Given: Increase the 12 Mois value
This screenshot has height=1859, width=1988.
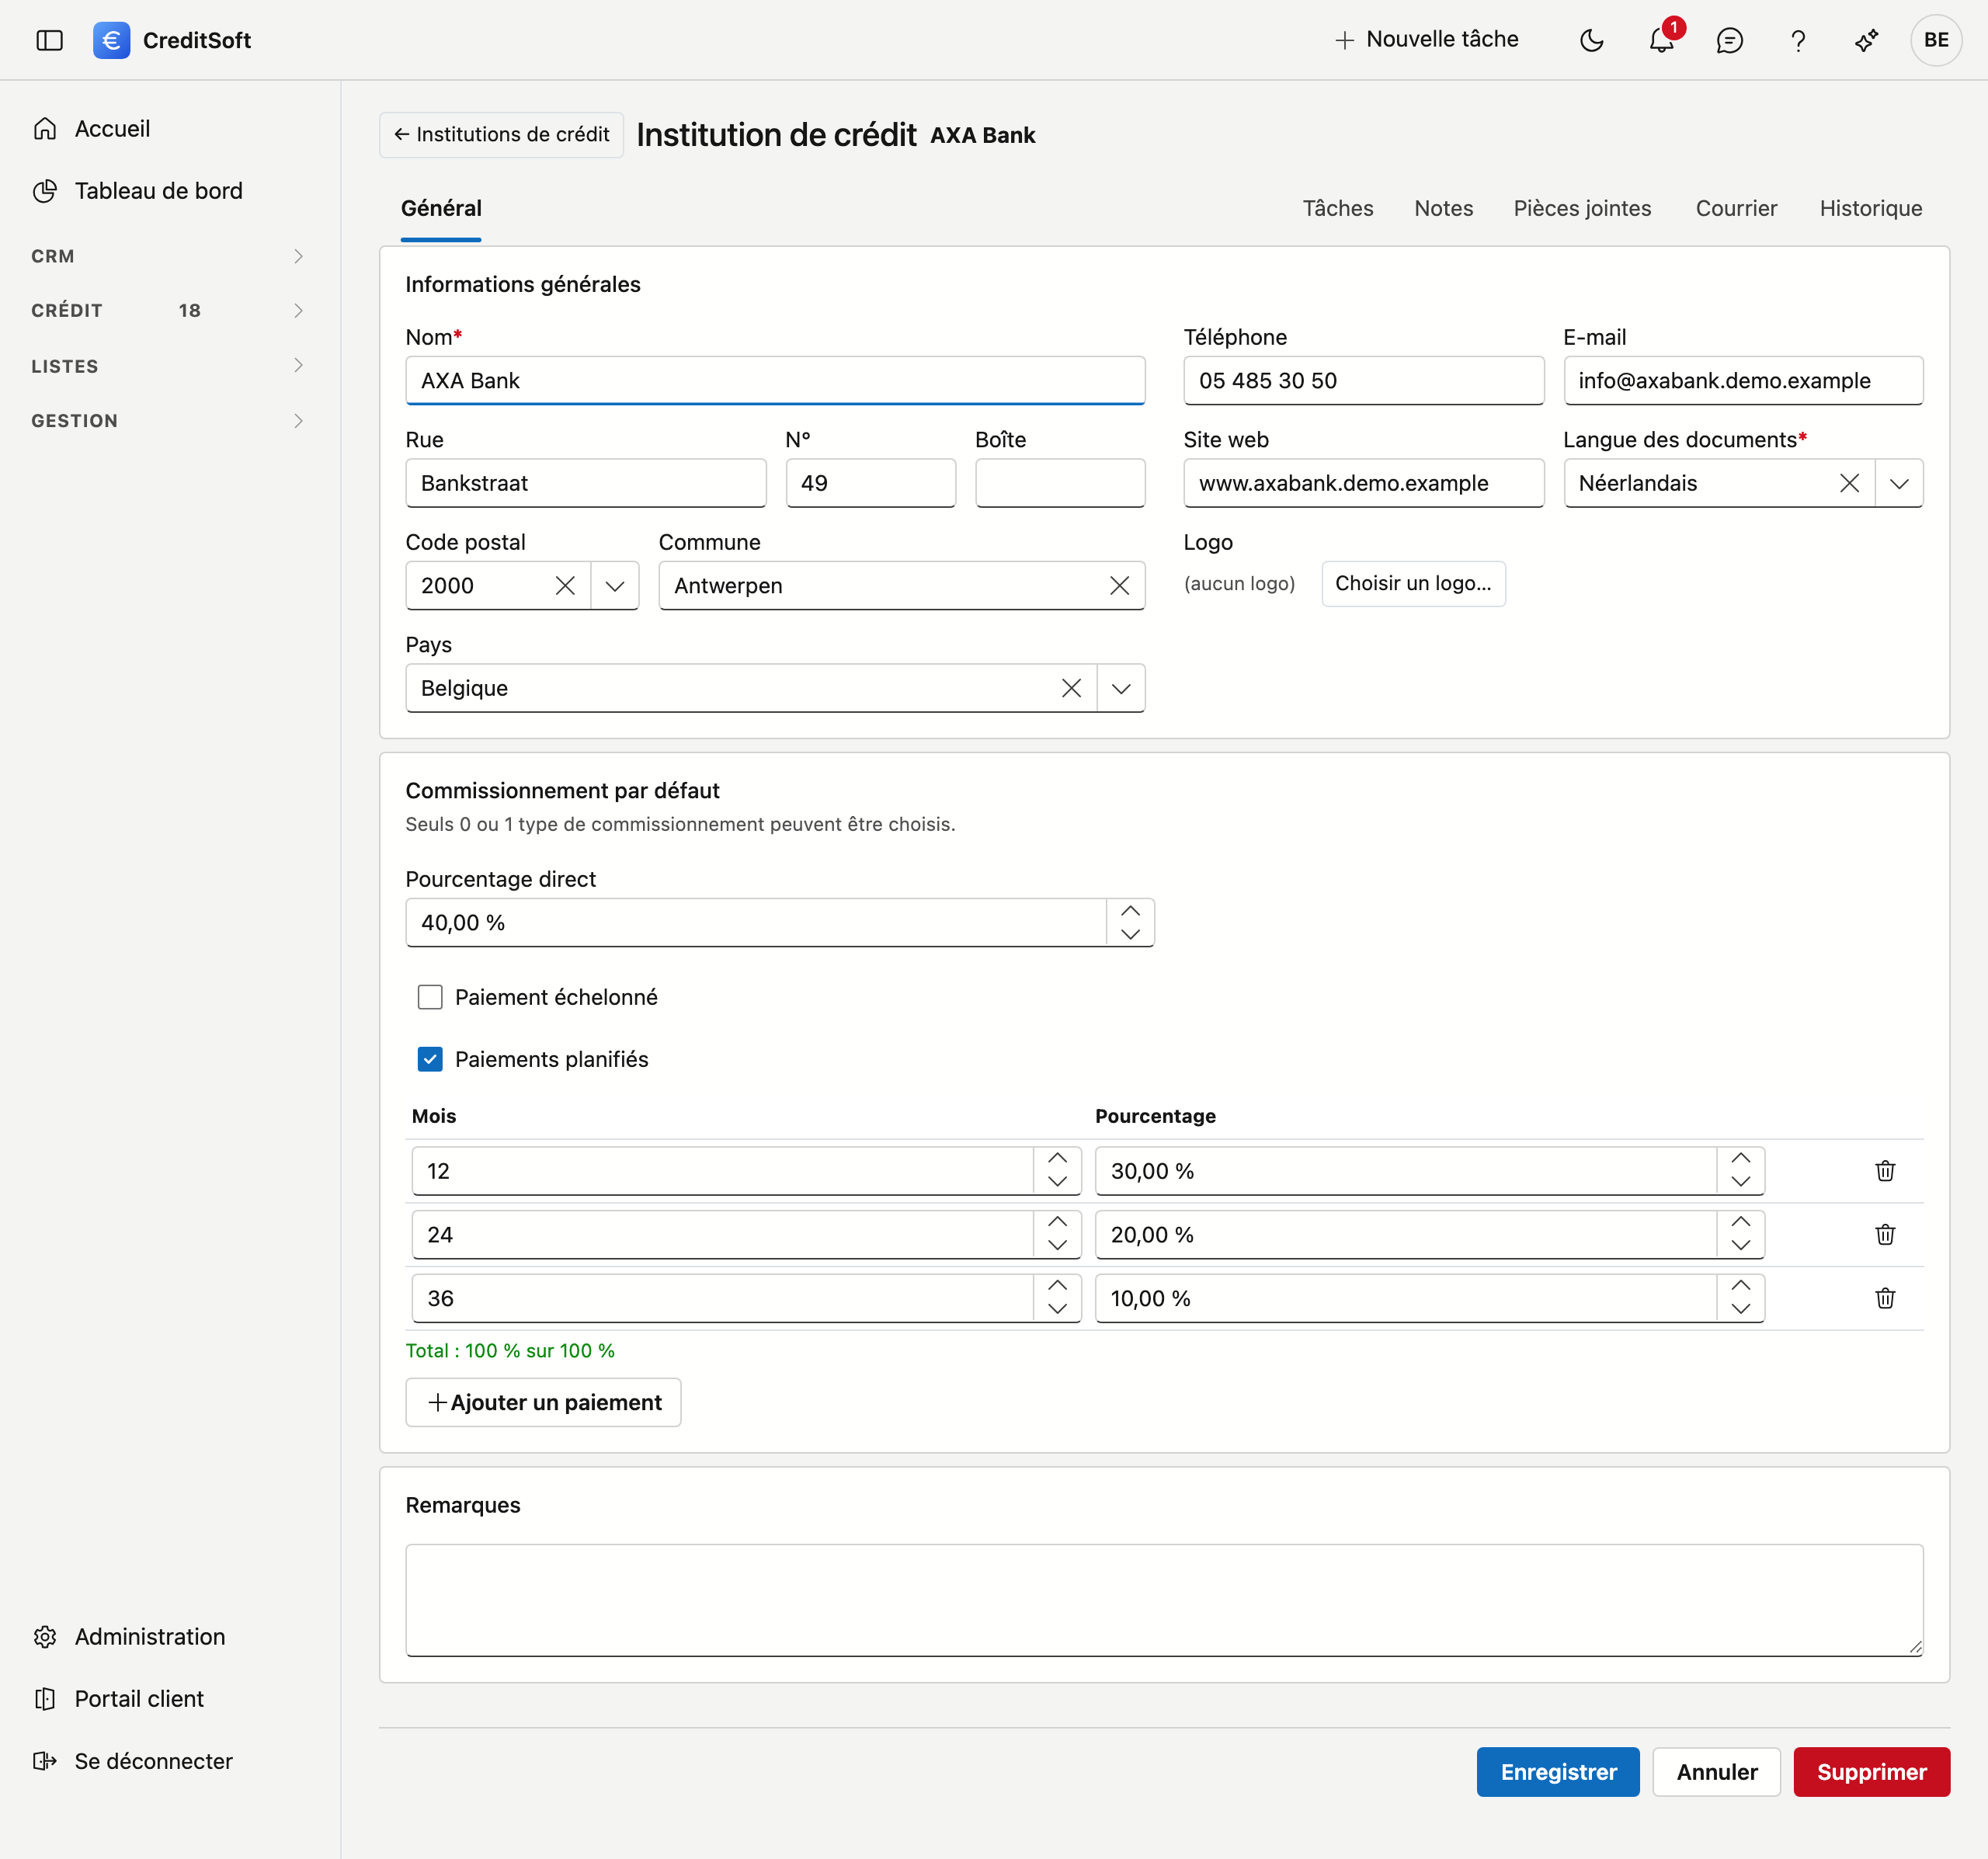Looking at the screenshot, I should tap(1057, 1159).
